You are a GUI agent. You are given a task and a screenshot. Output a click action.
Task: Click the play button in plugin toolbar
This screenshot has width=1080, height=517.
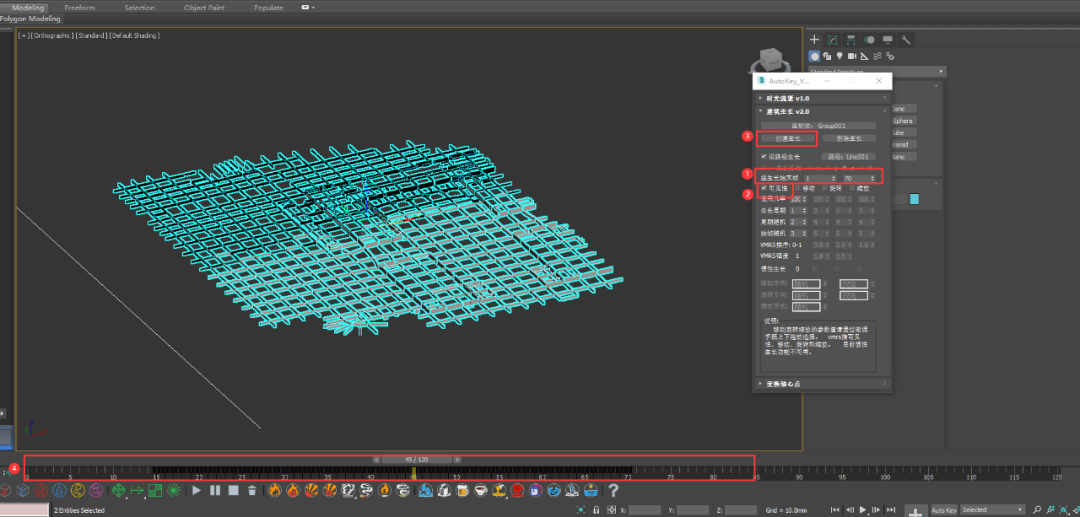coord(196,490)
